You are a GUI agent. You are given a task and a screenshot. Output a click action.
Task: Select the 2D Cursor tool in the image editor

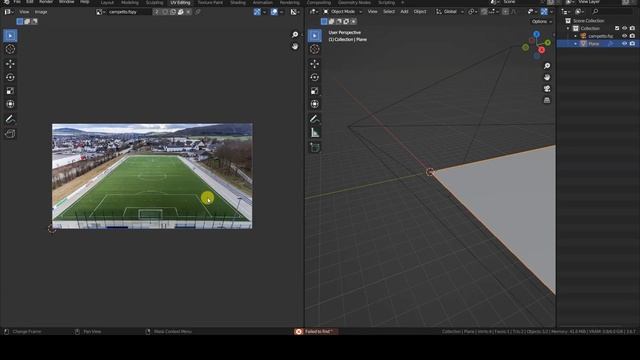click(x=10, y=49)
